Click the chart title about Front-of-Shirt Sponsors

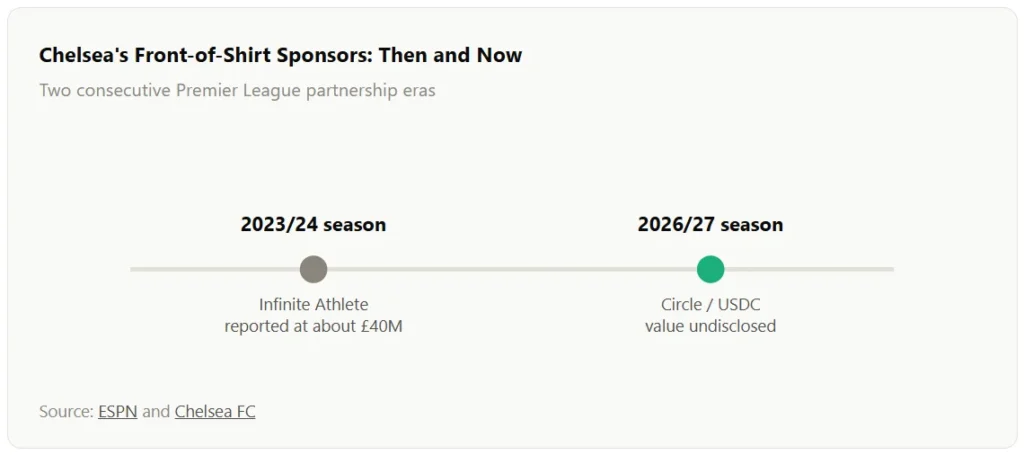coord(281,55)
